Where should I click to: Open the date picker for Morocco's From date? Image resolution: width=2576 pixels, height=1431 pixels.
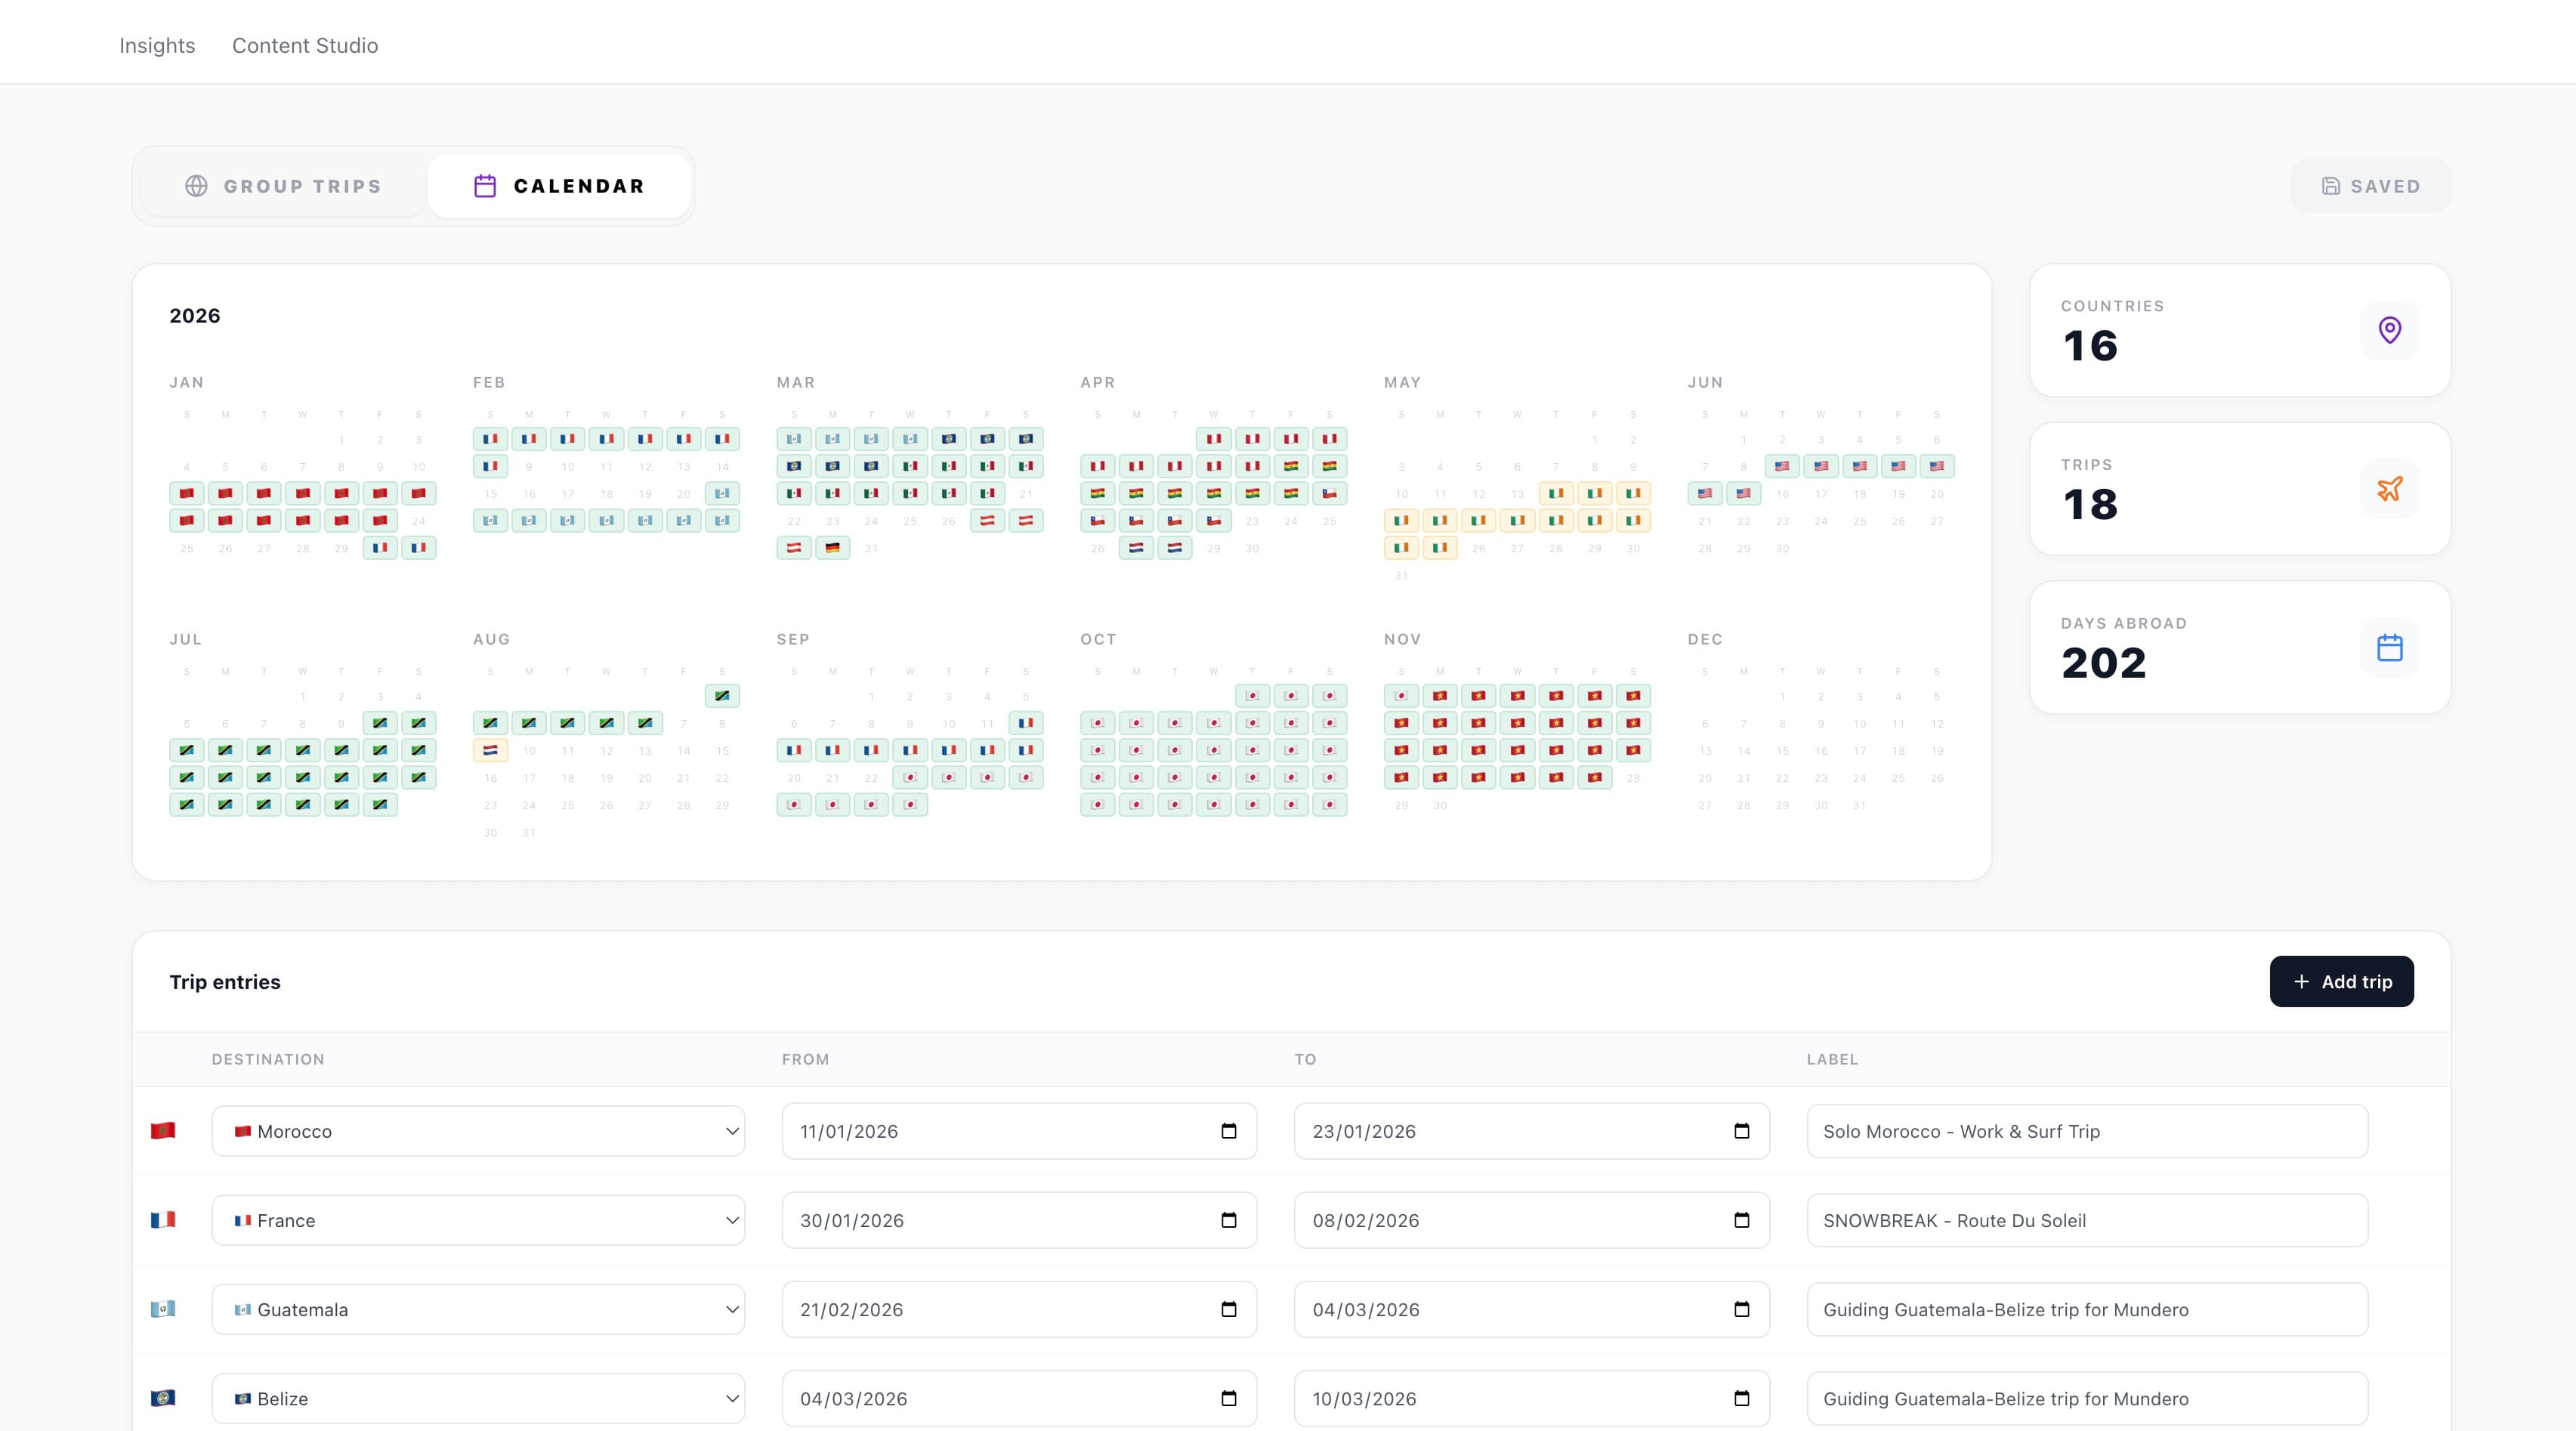pyautogui.click(x=1229, y=1131)
